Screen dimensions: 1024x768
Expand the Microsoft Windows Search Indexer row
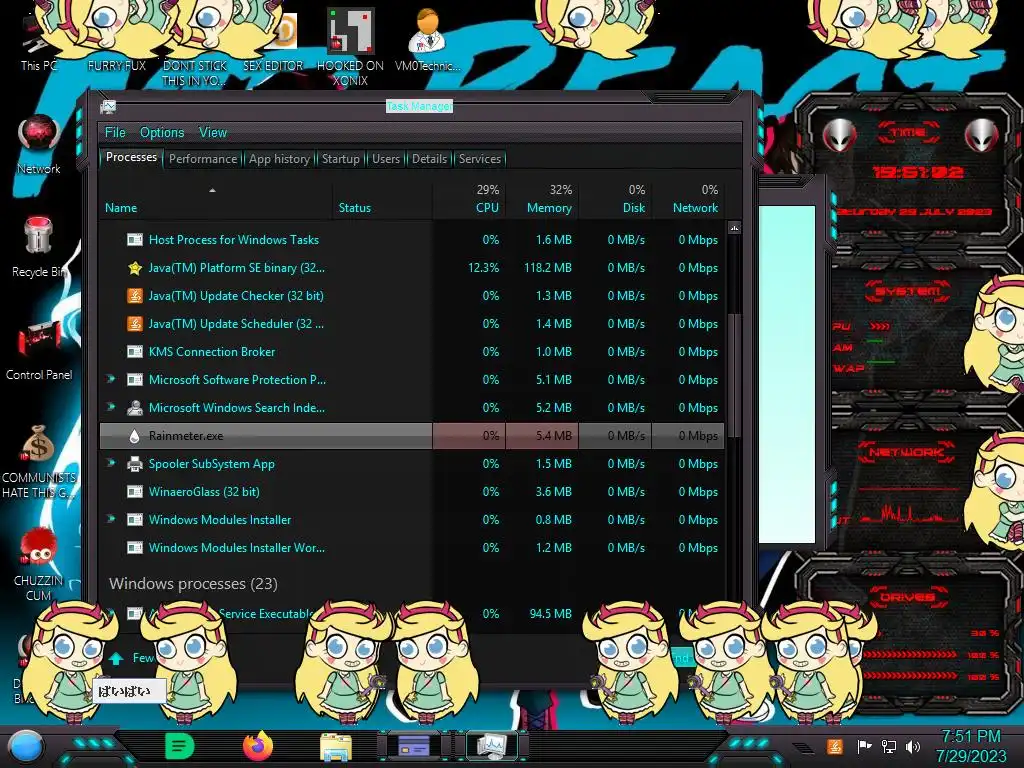point(111,408)
